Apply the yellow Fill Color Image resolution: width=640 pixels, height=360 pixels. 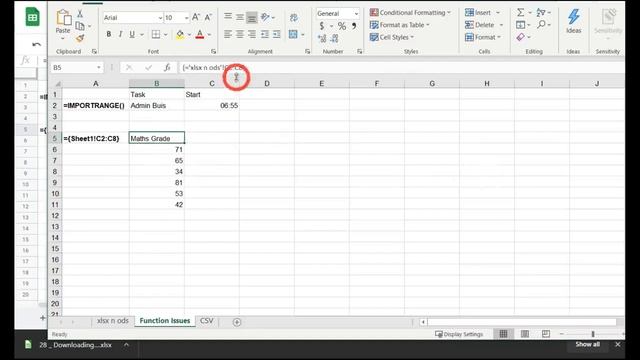coord(180,35)
